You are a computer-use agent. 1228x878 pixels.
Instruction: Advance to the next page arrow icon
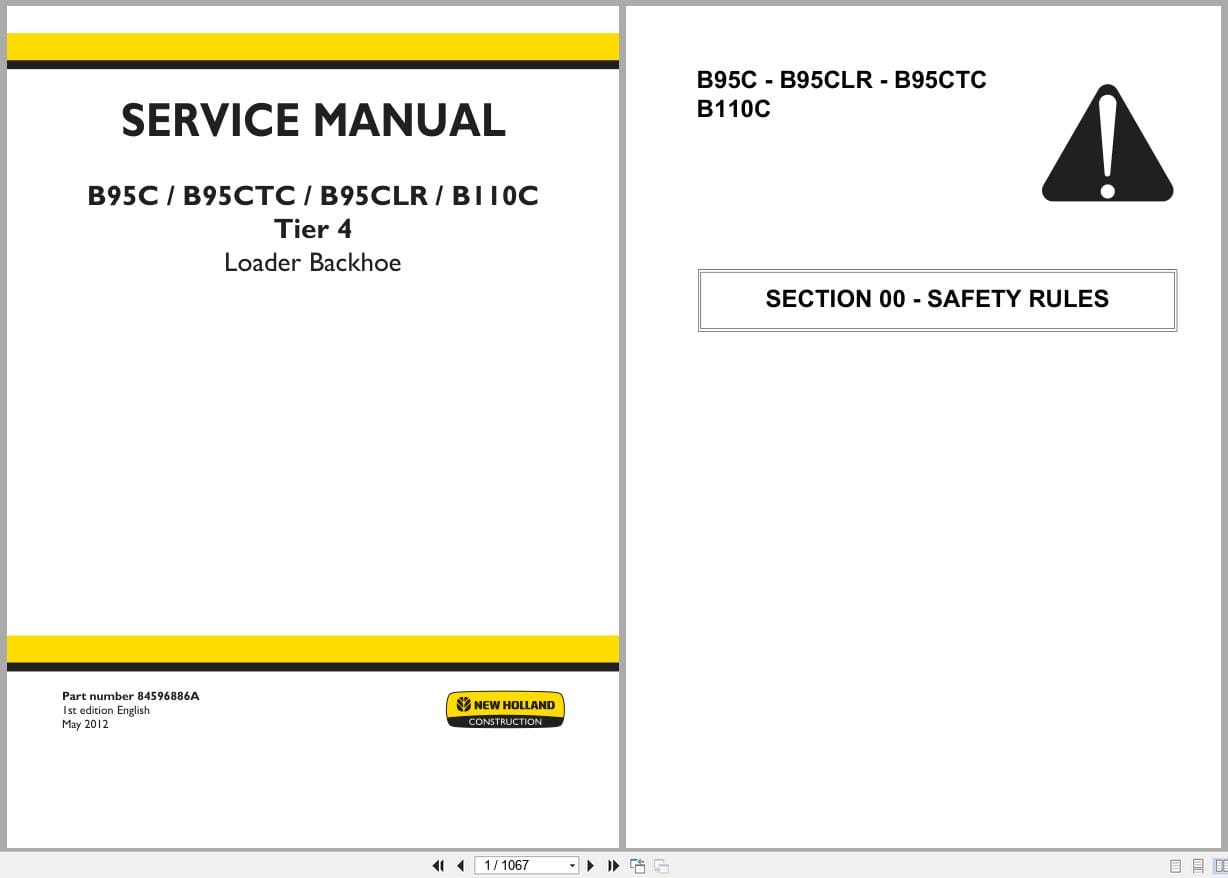(x=590, y=865)
